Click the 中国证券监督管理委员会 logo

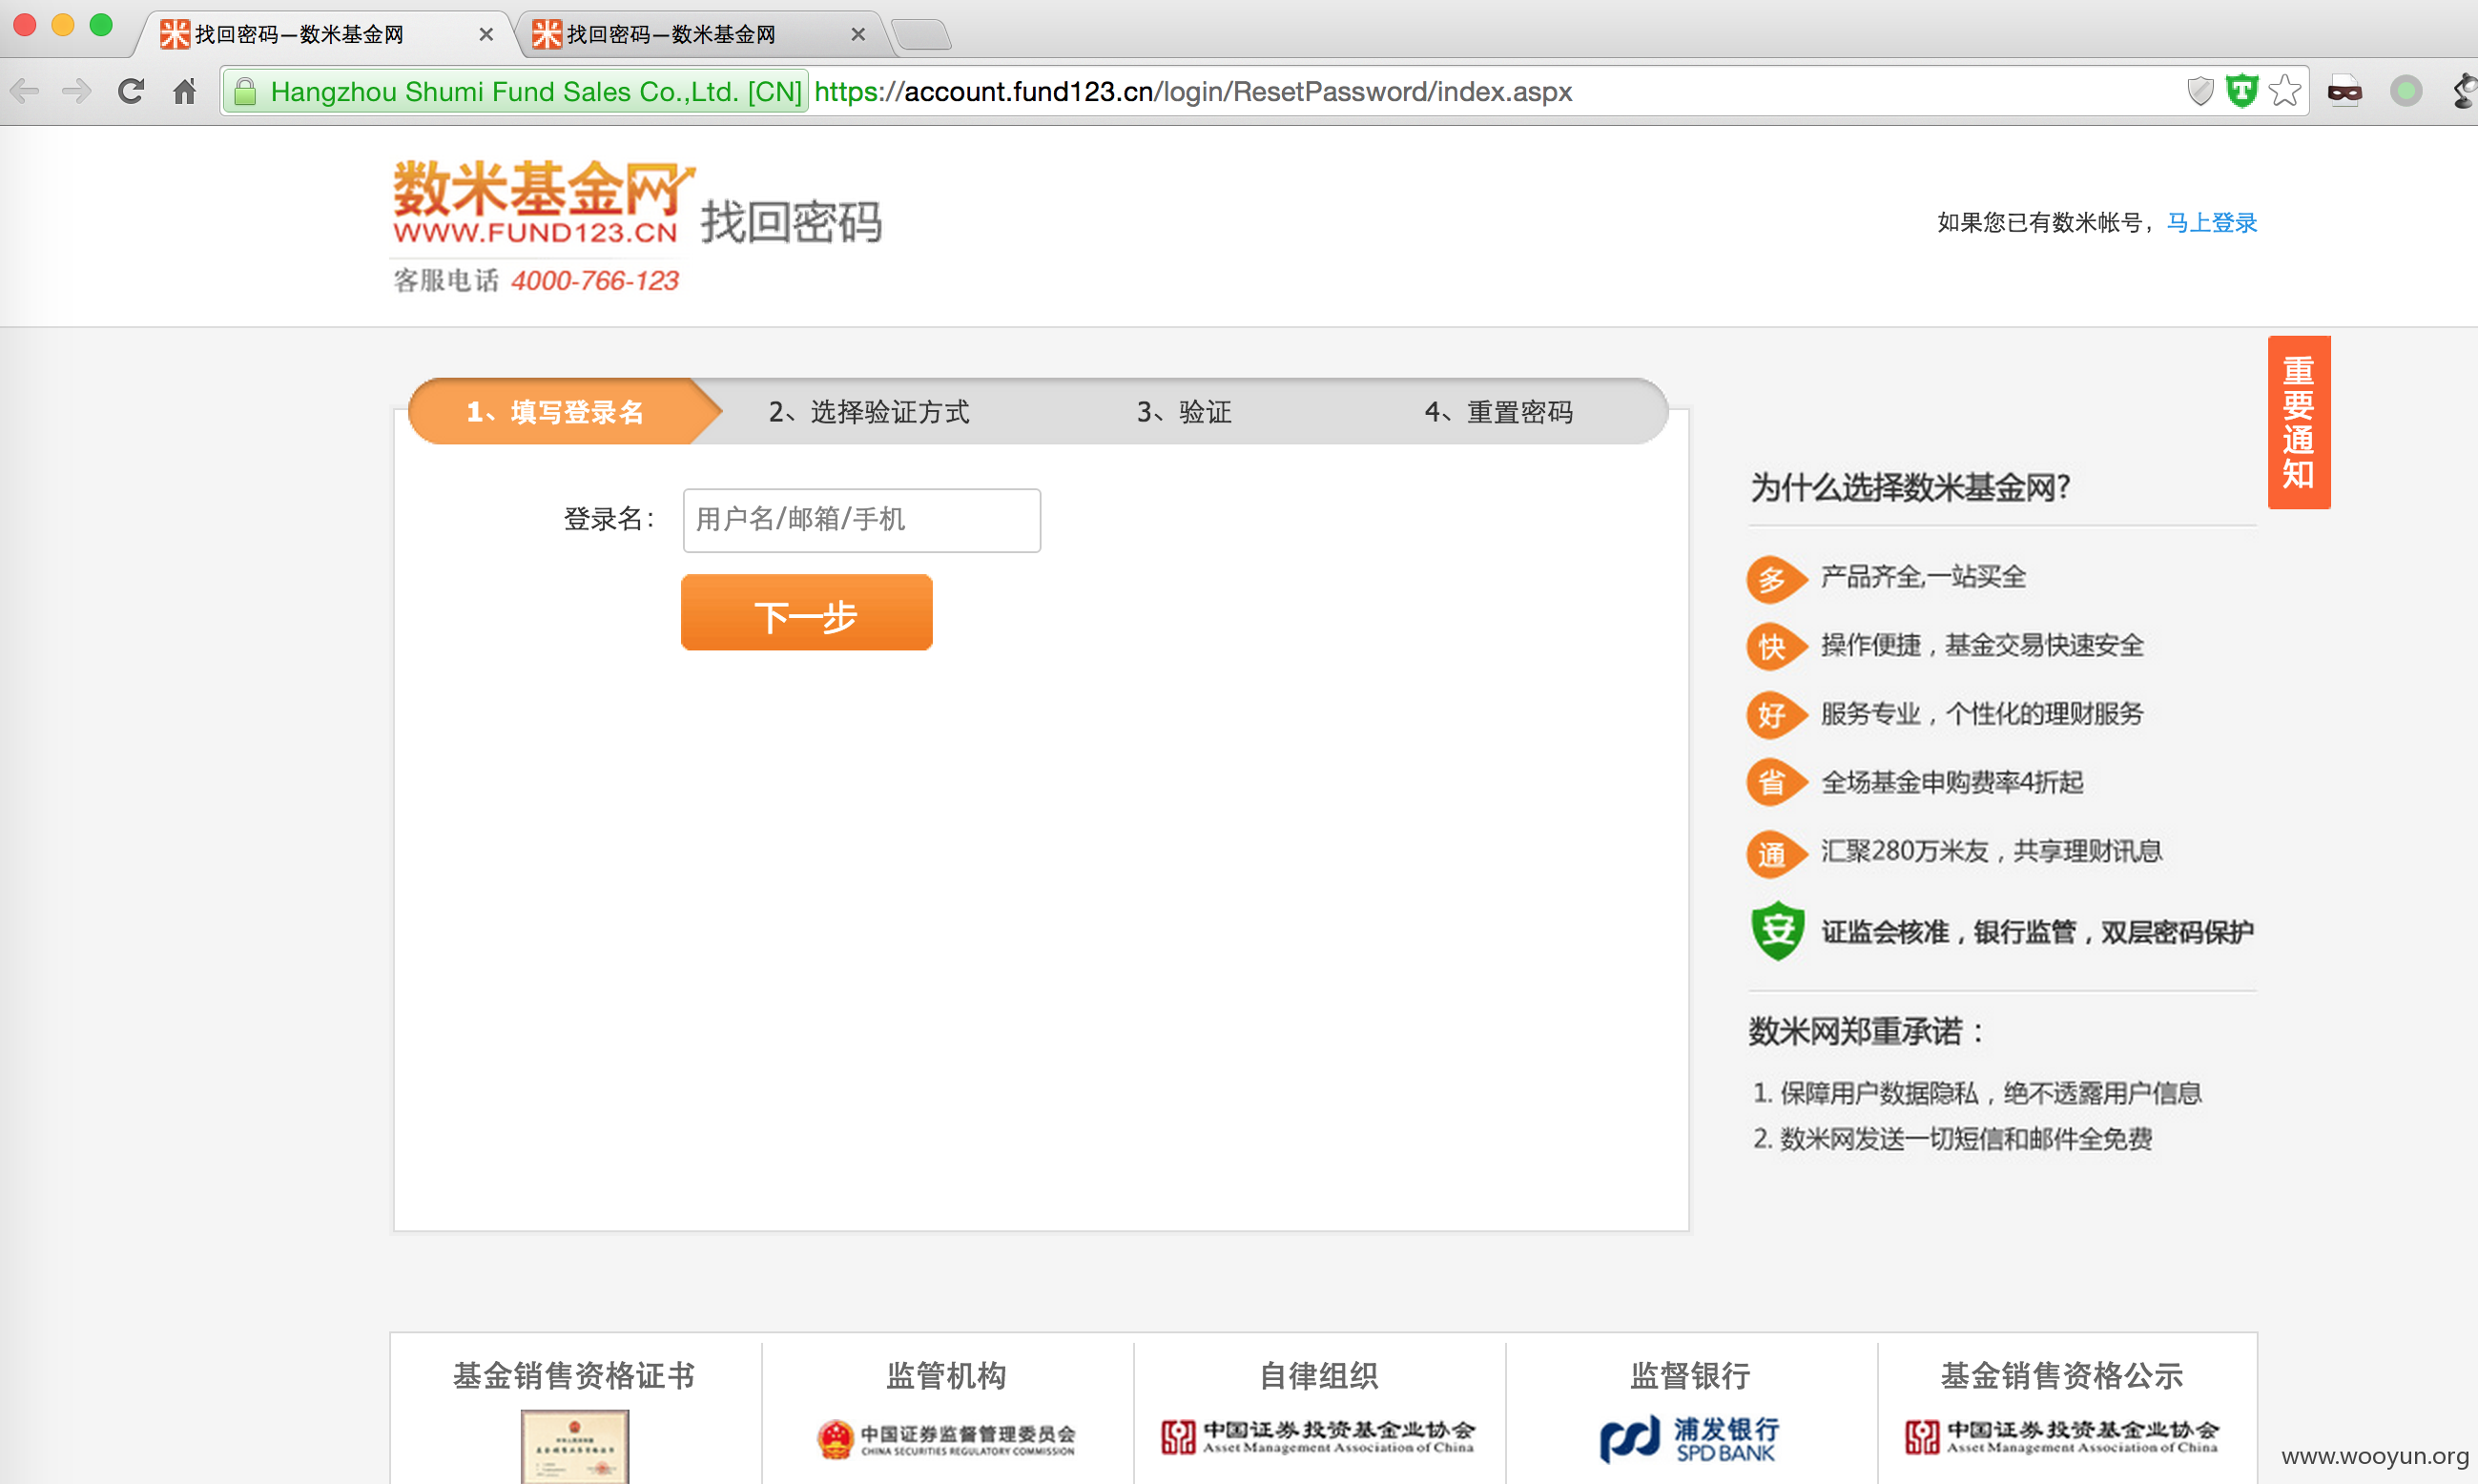click(x=946, y=1439)
